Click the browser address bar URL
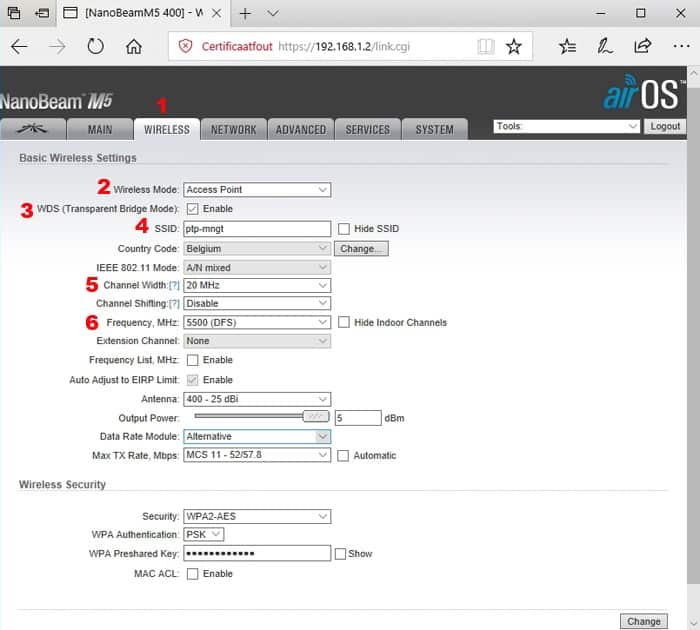The image size is (700, 630). (x=344, y=46)
